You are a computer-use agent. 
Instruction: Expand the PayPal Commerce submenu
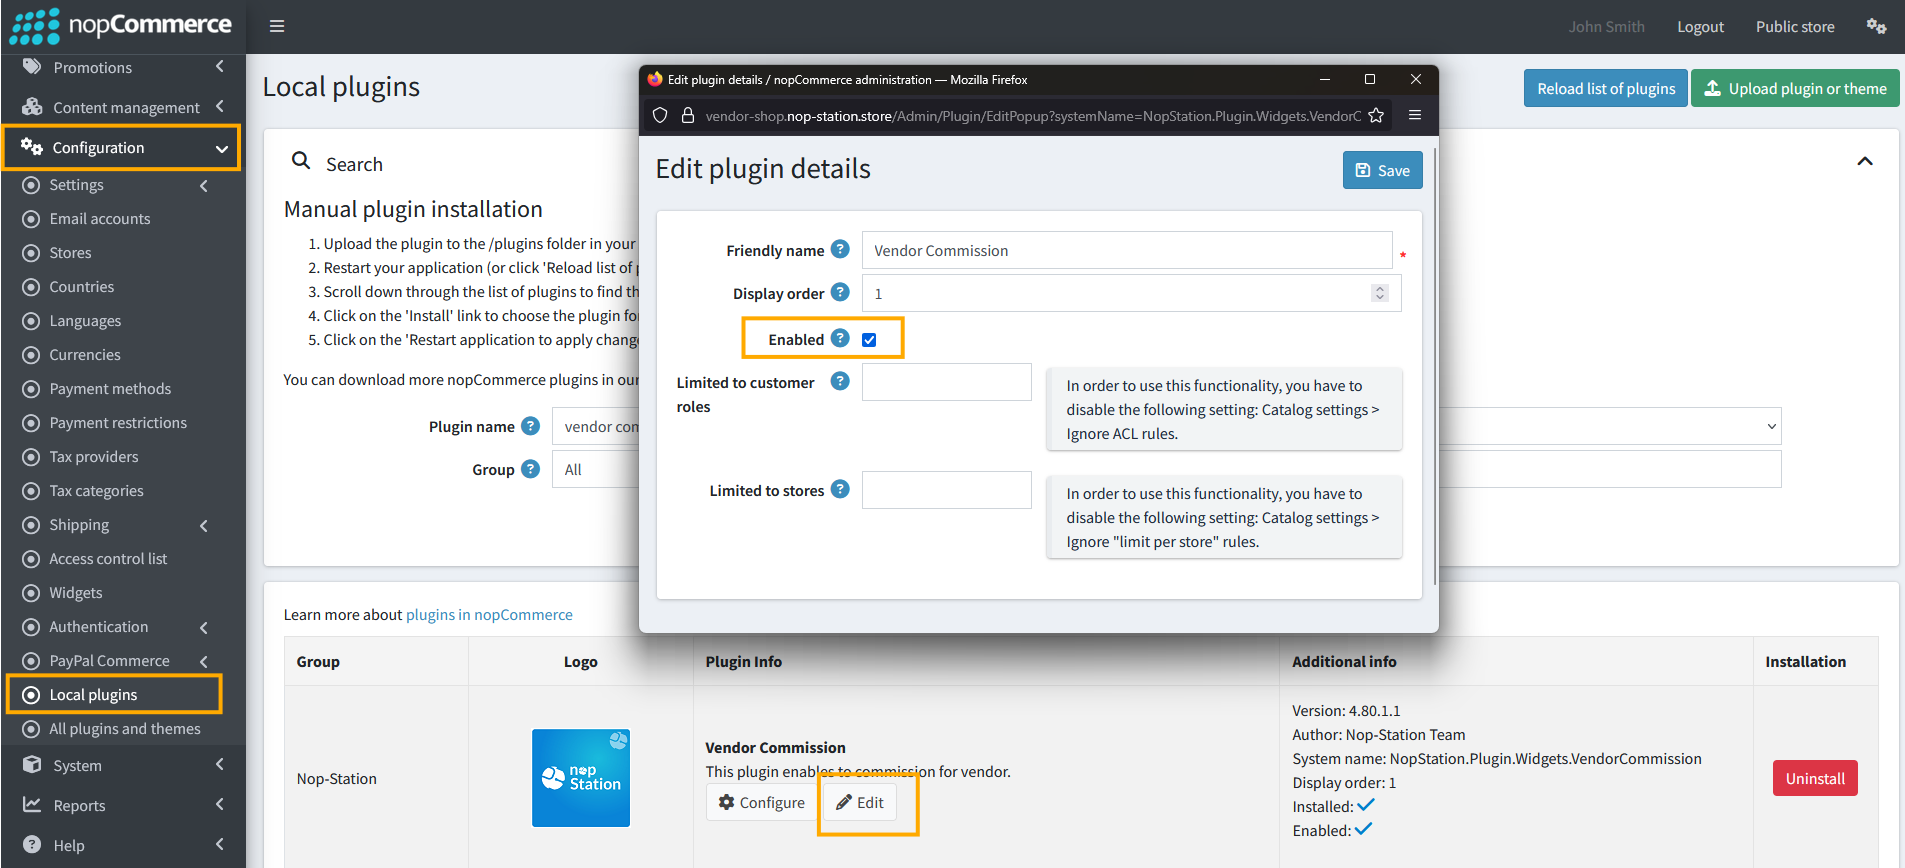click(x=204, y=661)
